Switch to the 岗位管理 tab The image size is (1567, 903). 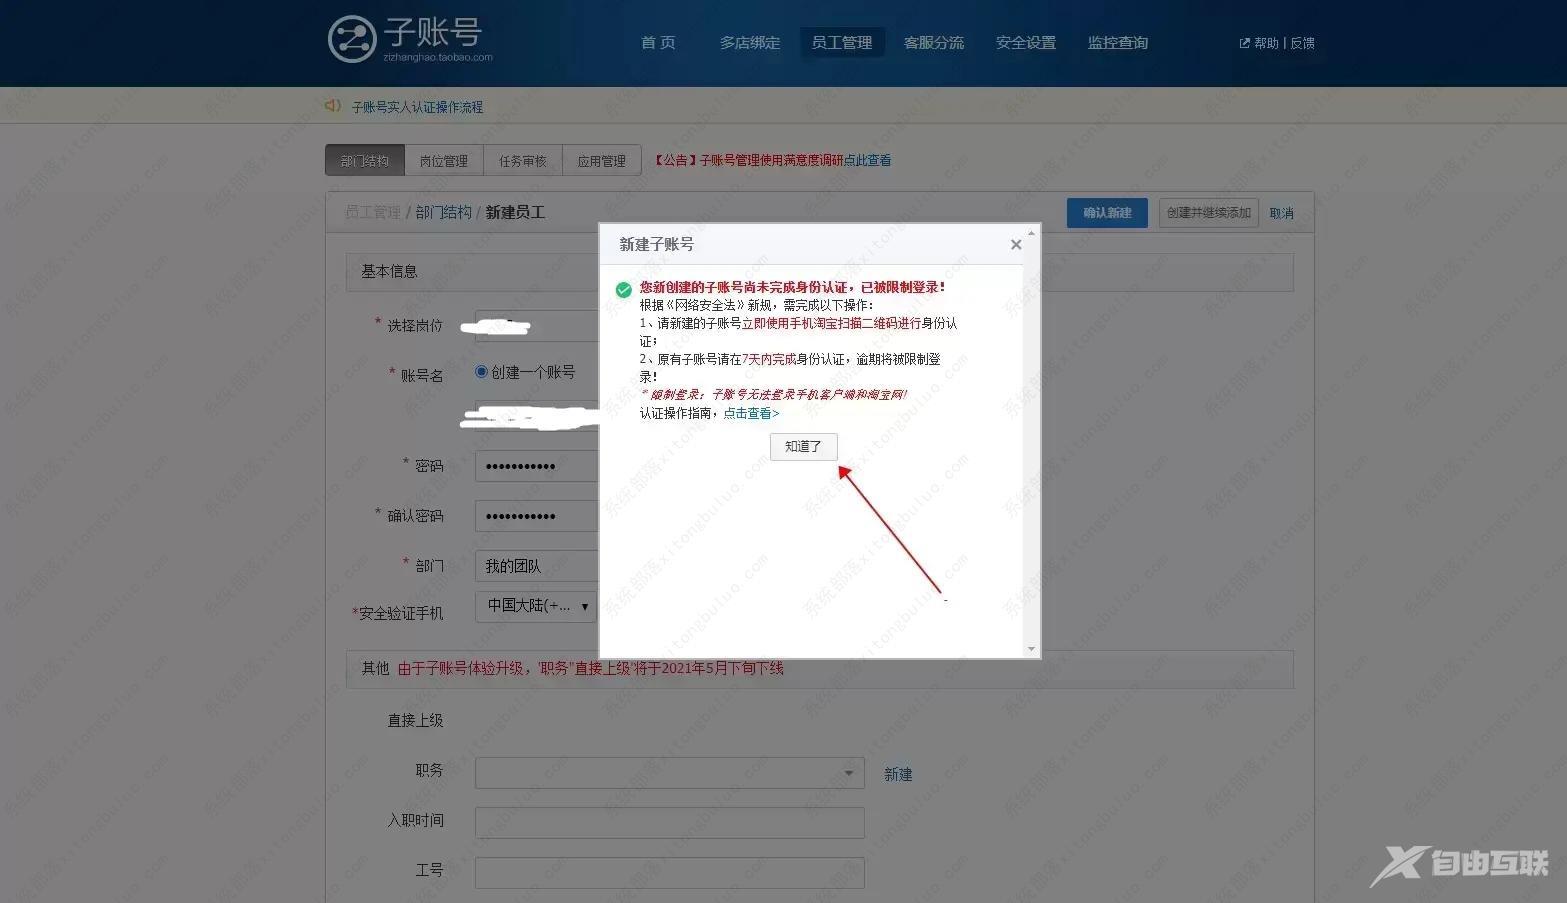[x=443, y=160]
